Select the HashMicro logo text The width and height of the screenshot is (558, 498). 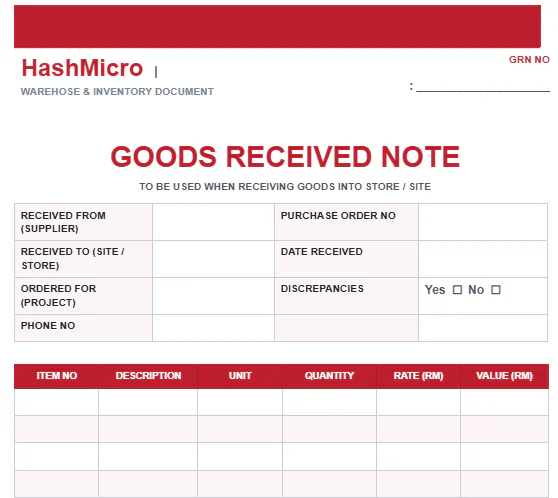click(82, 68)
